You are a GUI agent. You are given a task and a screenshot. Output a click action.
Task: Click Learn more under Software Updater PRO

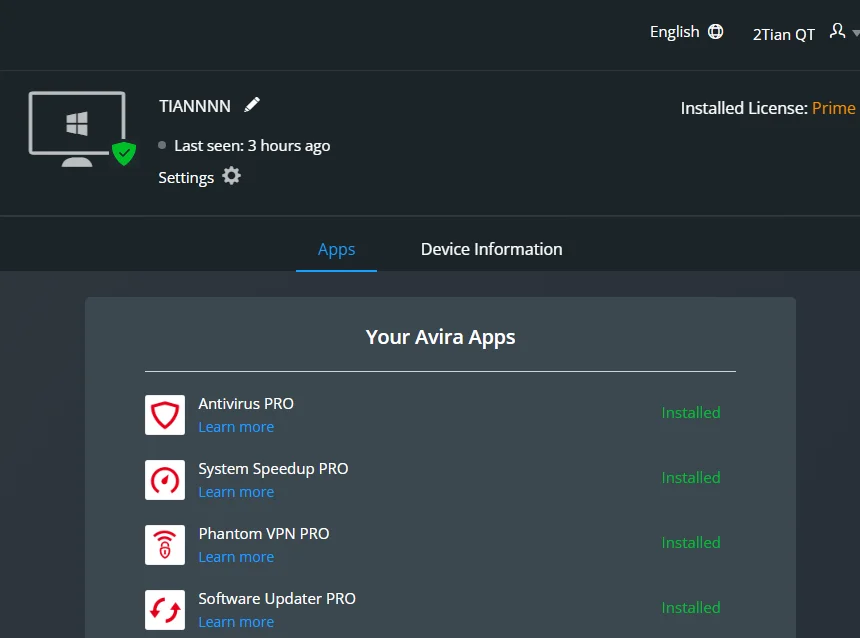pos(236,622)
